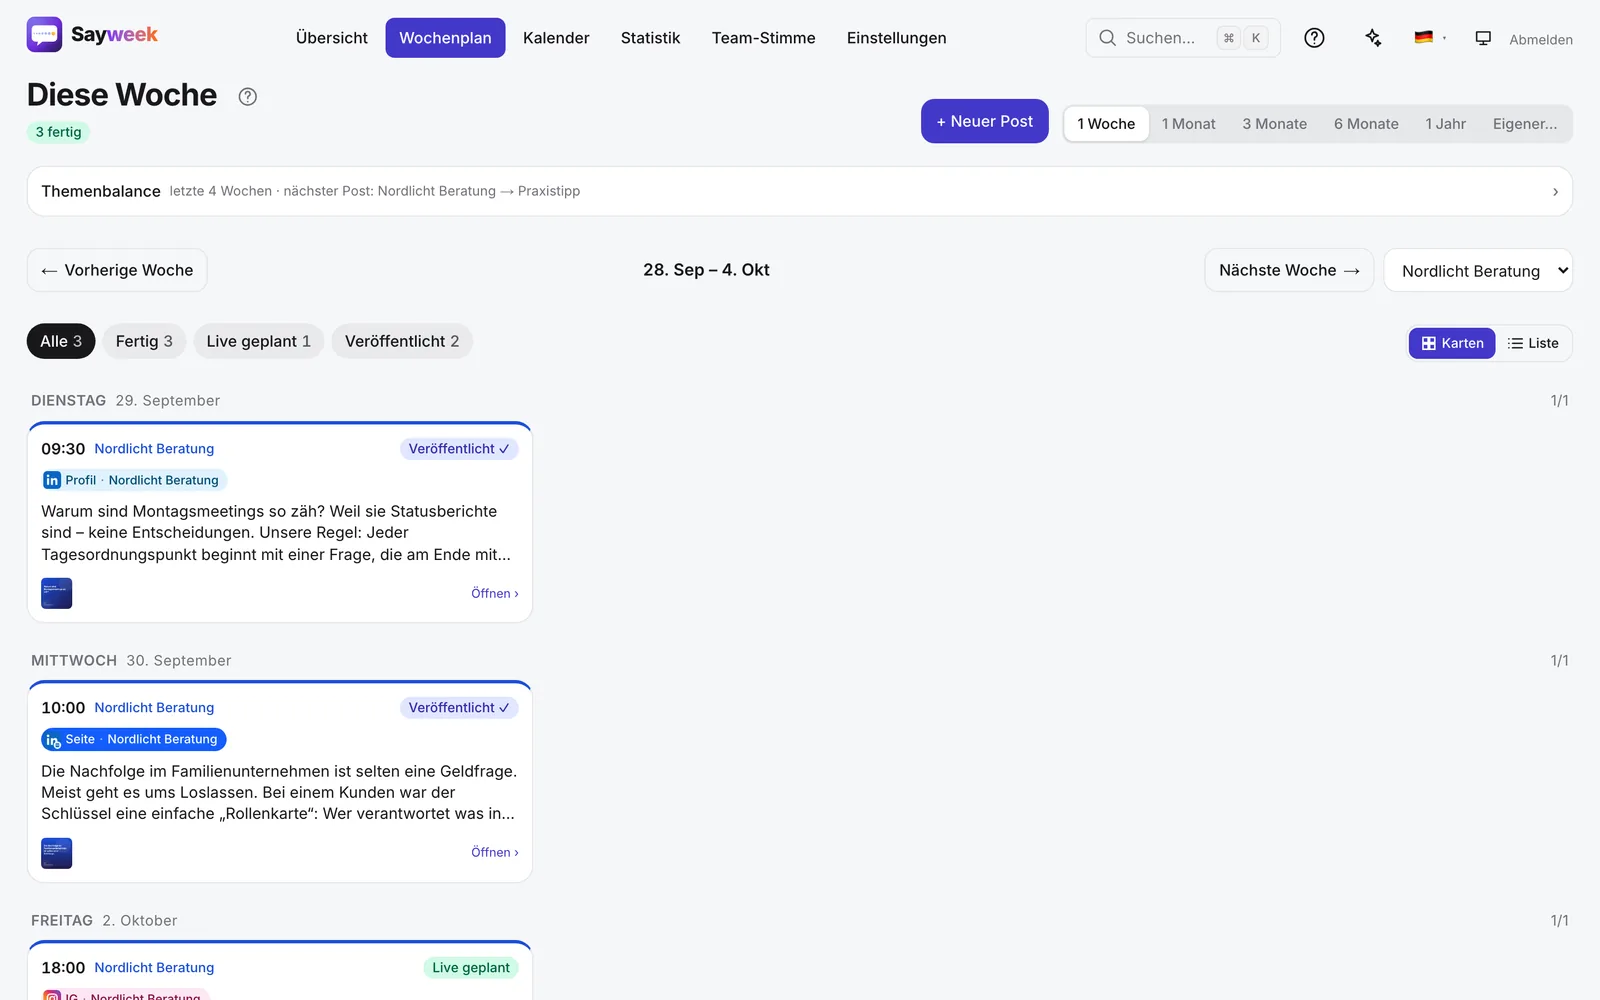Open the Nordlicht Beratung account dropdown
Viewport: 1600px width, 1000px height.
[1478, 270]
